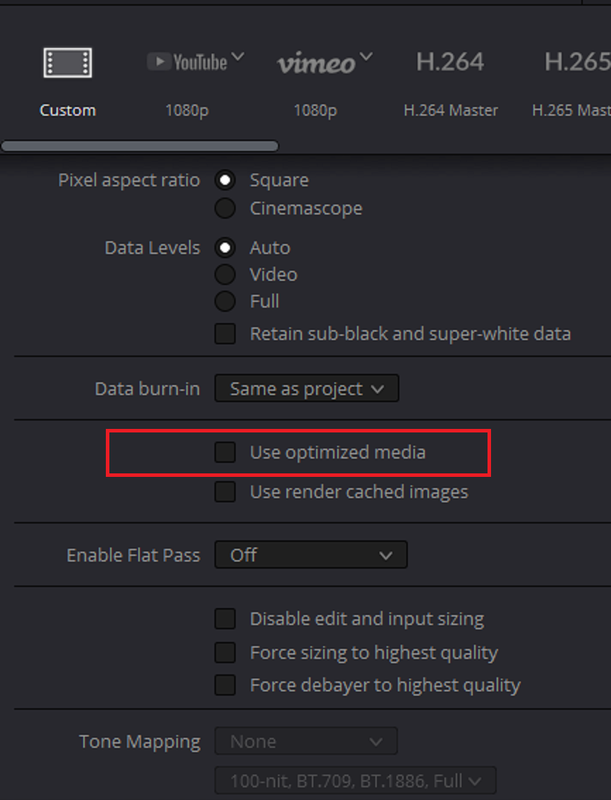611x800 pixels.
Task: Set Data Levels to Full
Action: [225, 301]
